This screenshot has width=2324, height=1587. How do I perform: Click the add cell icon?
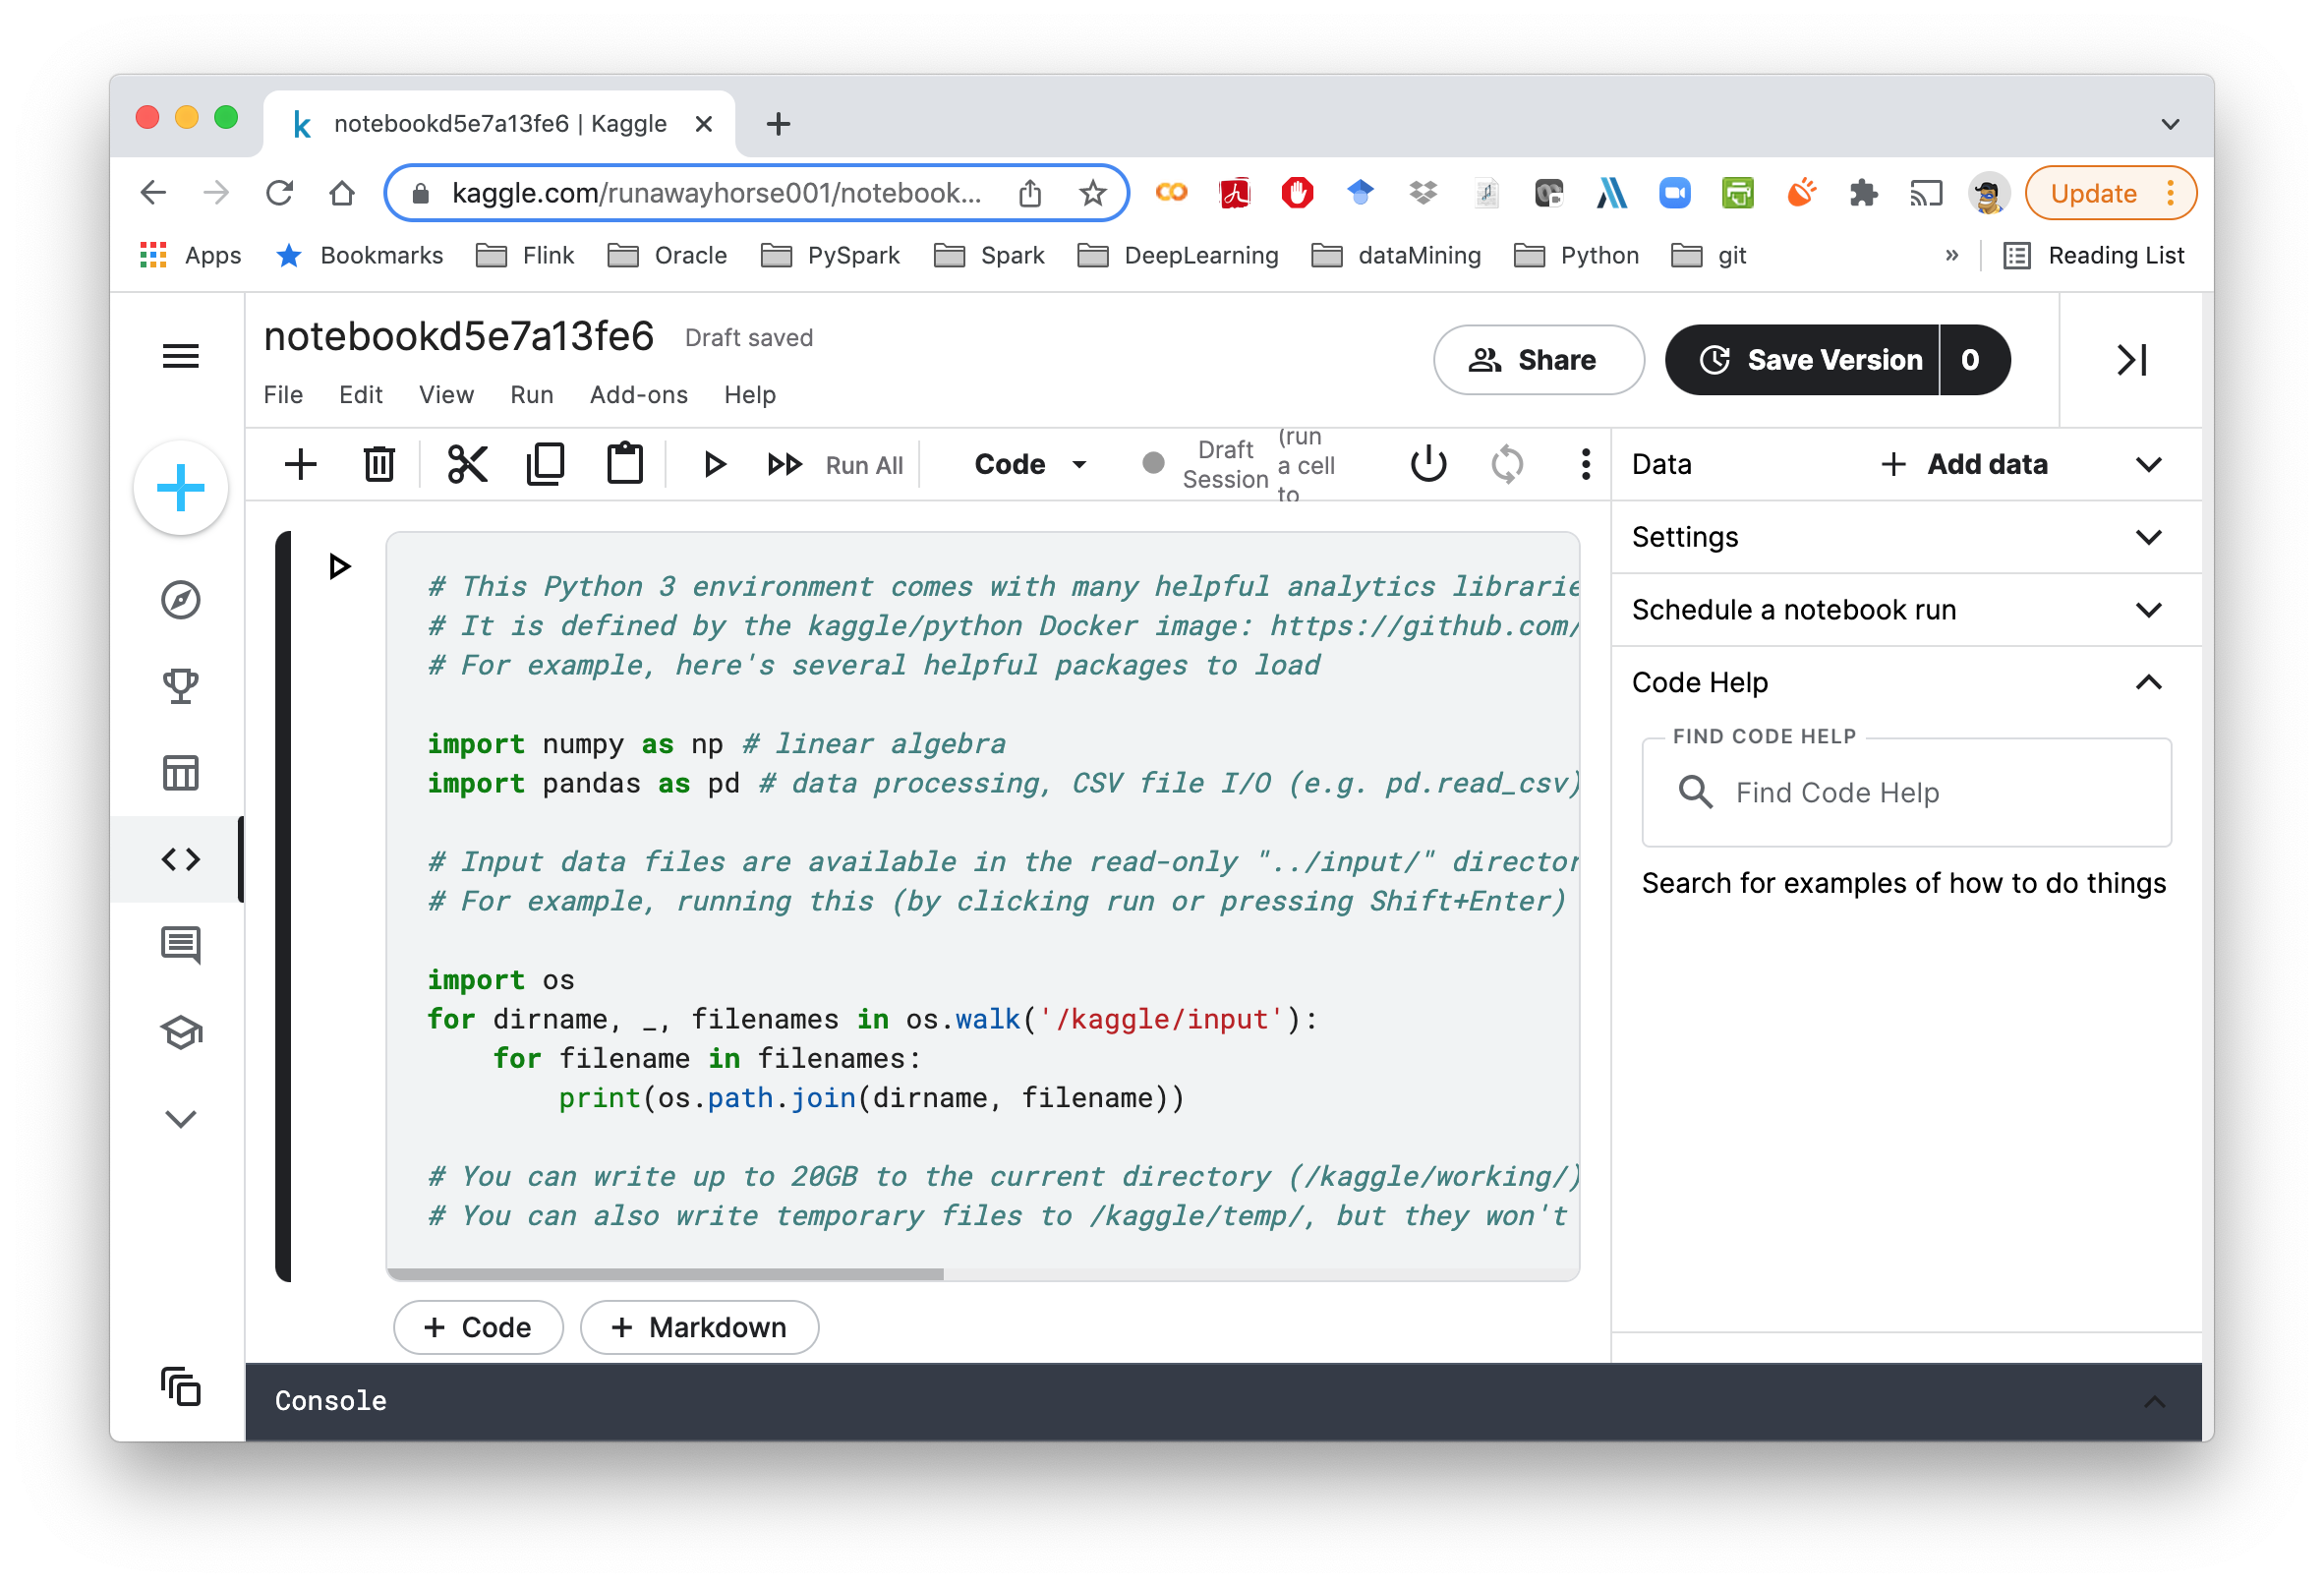(x=300, y=465)
